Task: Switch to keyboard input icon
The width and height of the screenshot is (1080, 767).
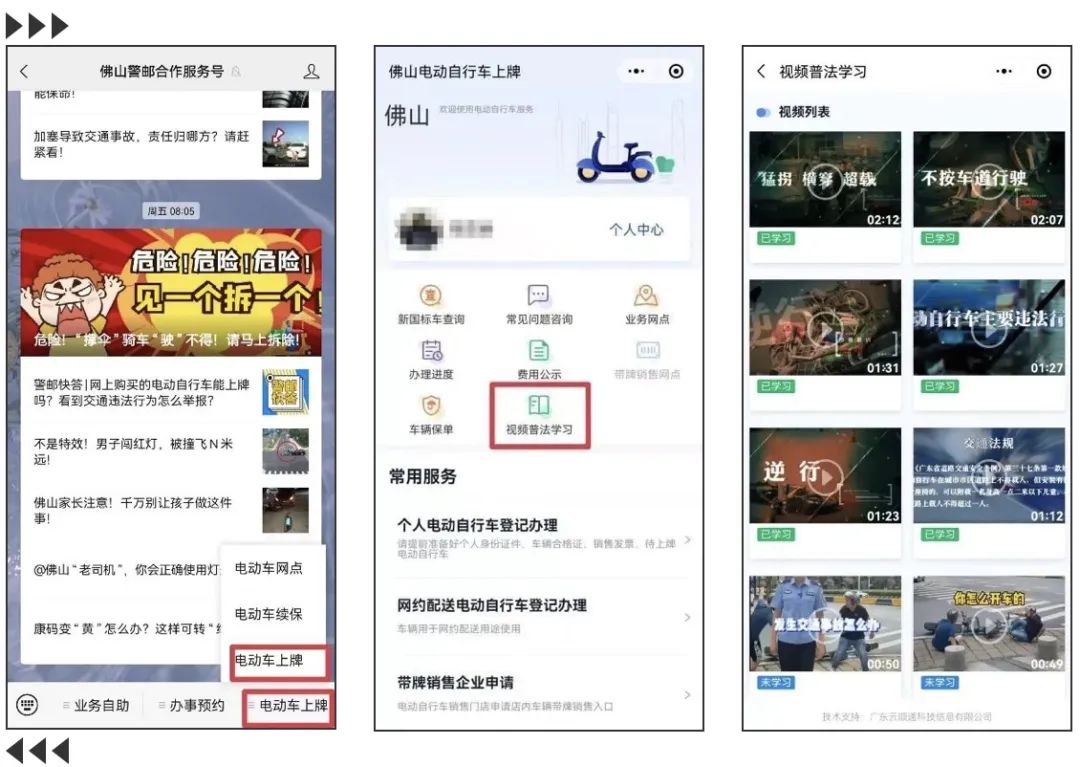Action: (27, 705)
